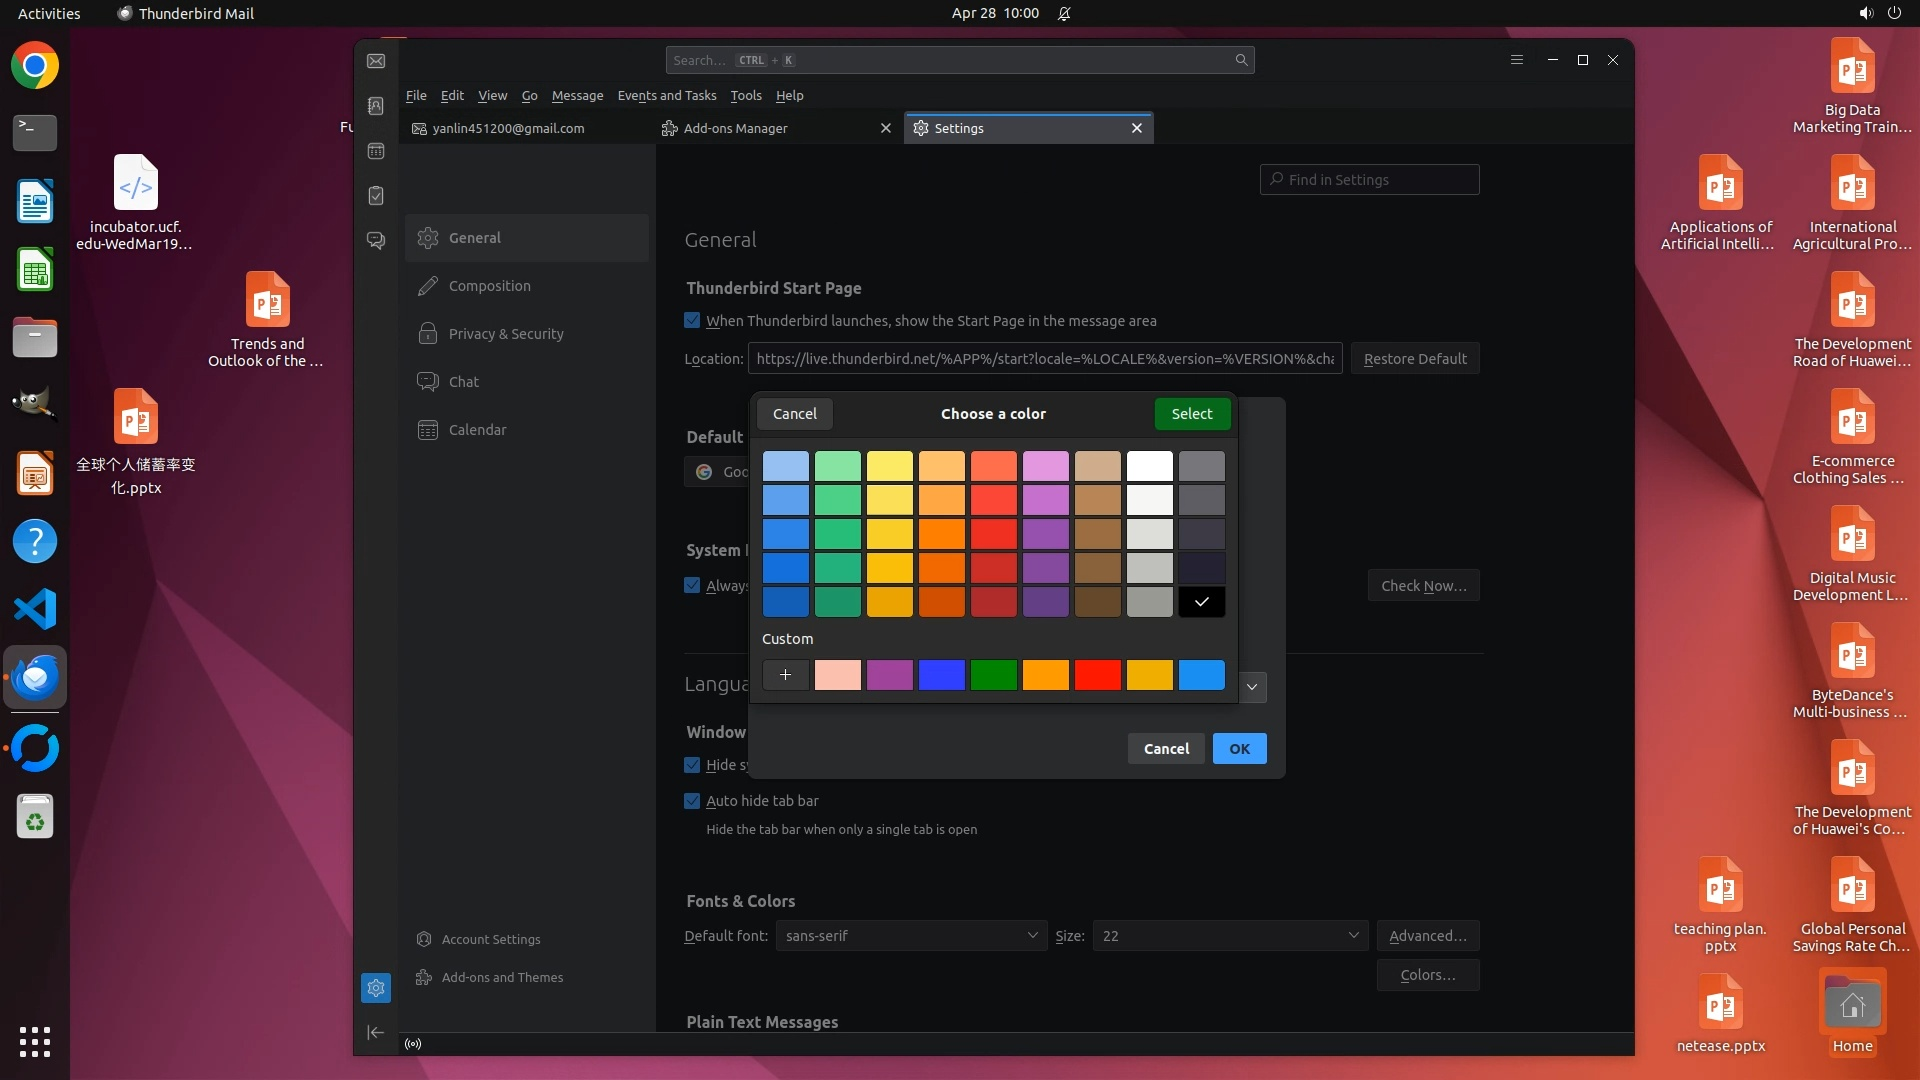Open the Chat space icon
Image resolution: width=1920 pixels, height=1080 pixels.
376,241
